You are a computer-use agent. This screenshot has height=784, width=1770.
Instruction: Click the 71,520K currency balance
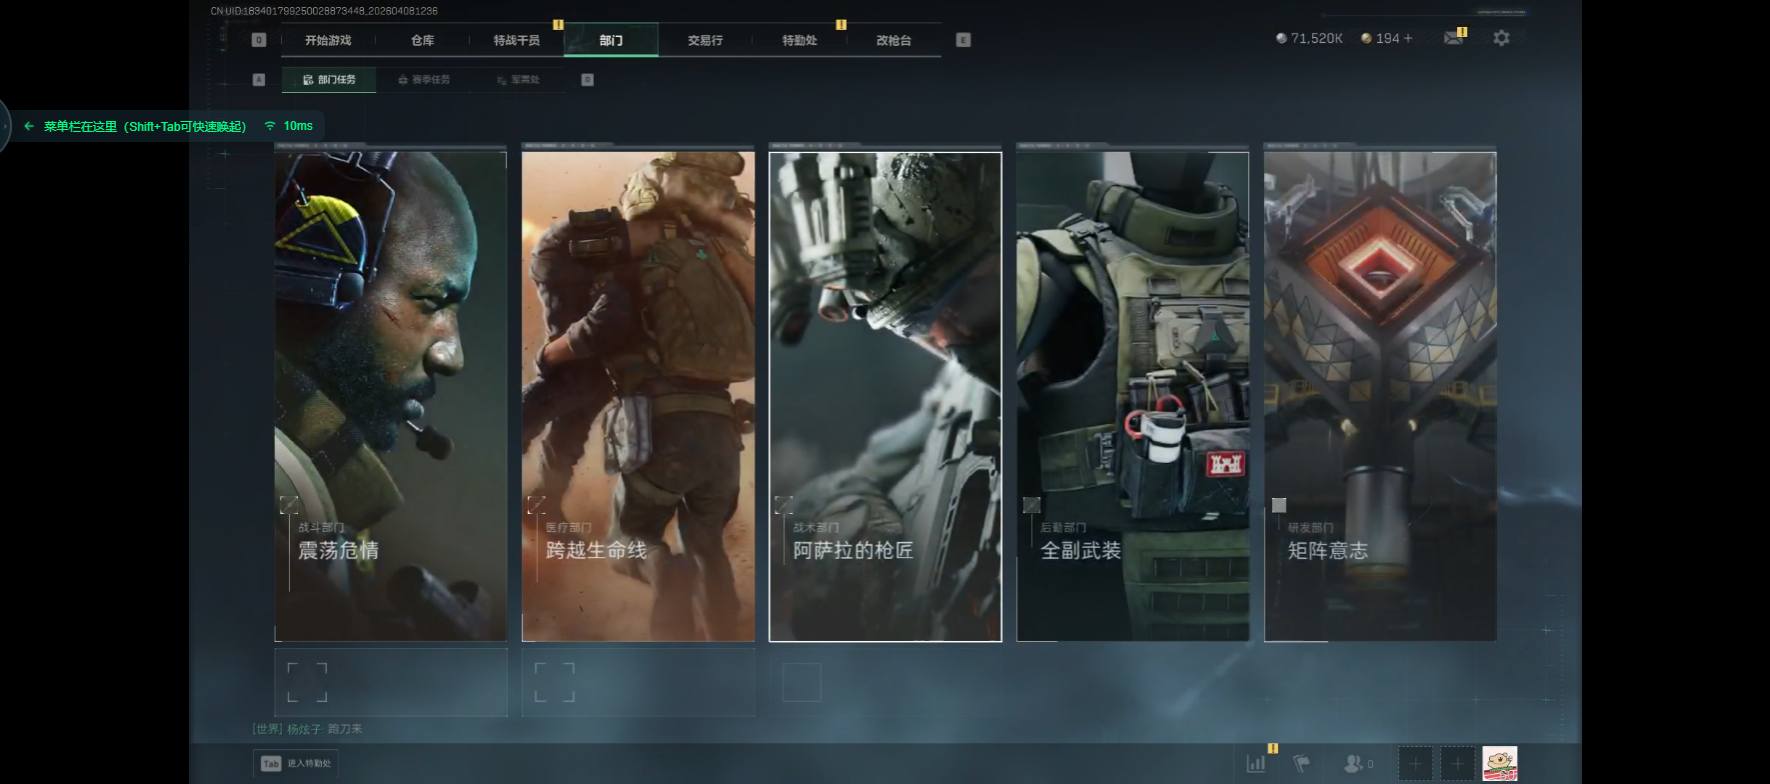(1309, 38)
